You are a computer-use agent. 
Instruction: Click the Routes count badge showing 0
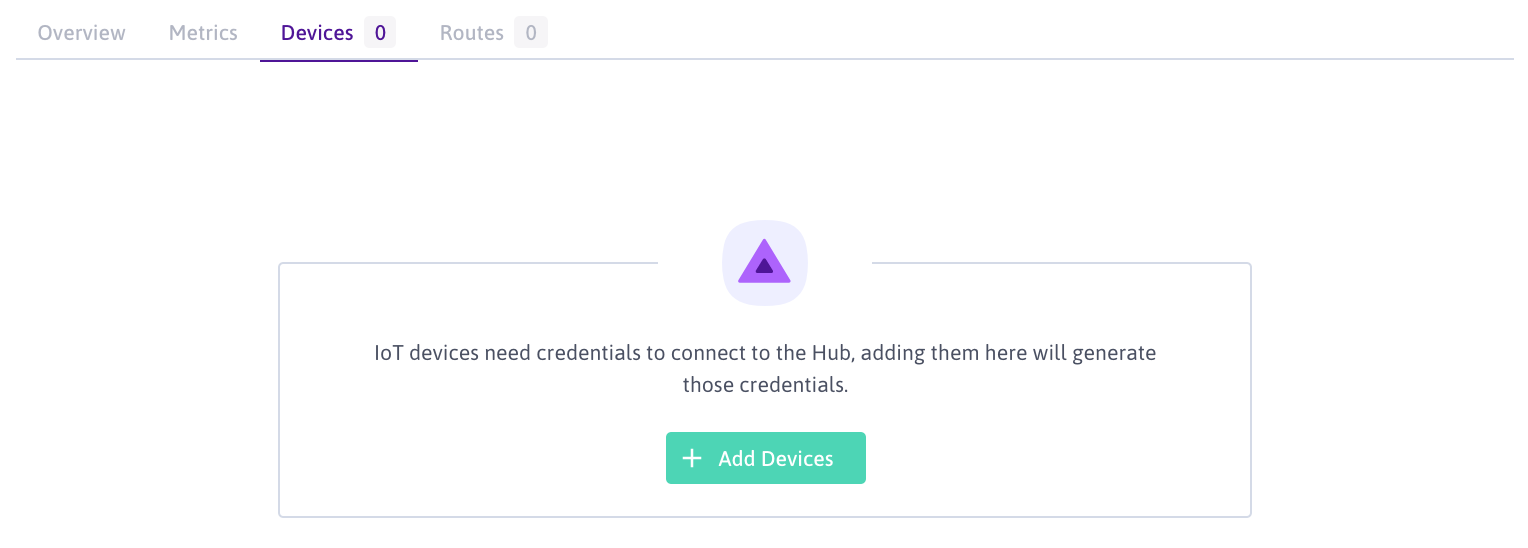click(531, 33)
